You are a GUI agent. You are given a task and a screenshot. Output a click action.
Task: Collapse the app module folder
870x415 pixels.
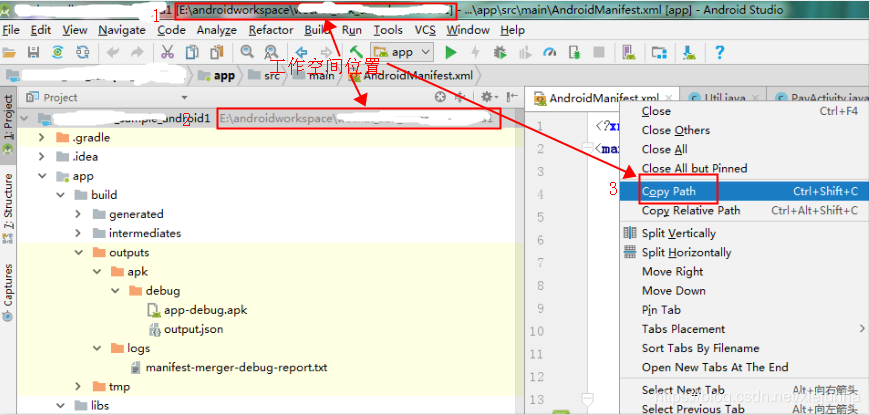(42, 176)
